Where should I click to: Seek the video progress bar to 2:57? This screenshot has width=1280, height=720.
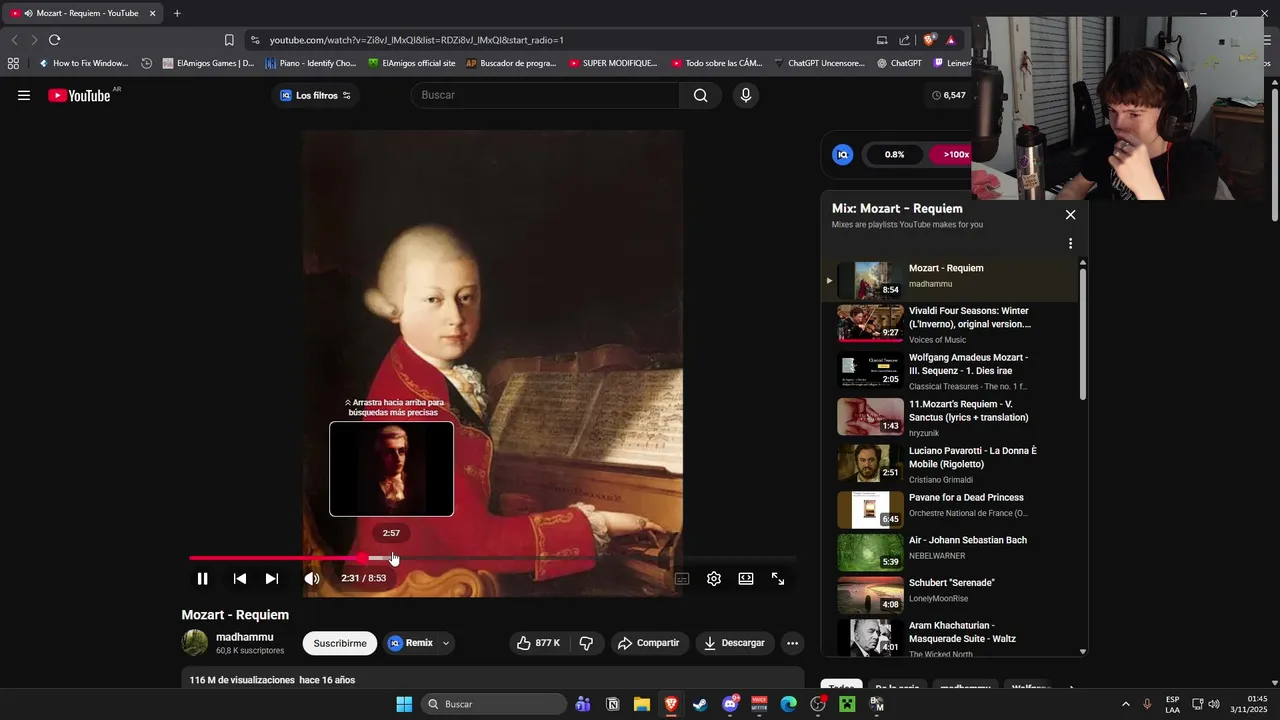(391, 558)
